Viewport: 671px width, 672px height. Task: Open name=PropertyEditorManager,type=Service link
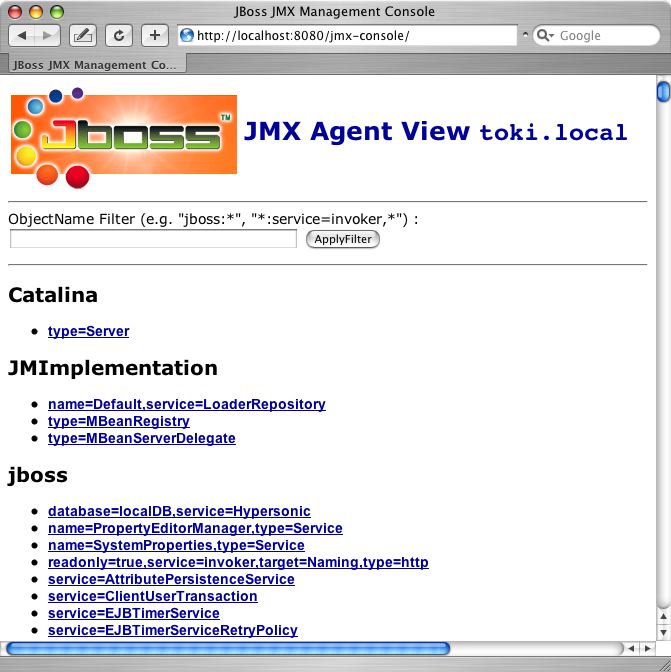click(x=195, y=528)
